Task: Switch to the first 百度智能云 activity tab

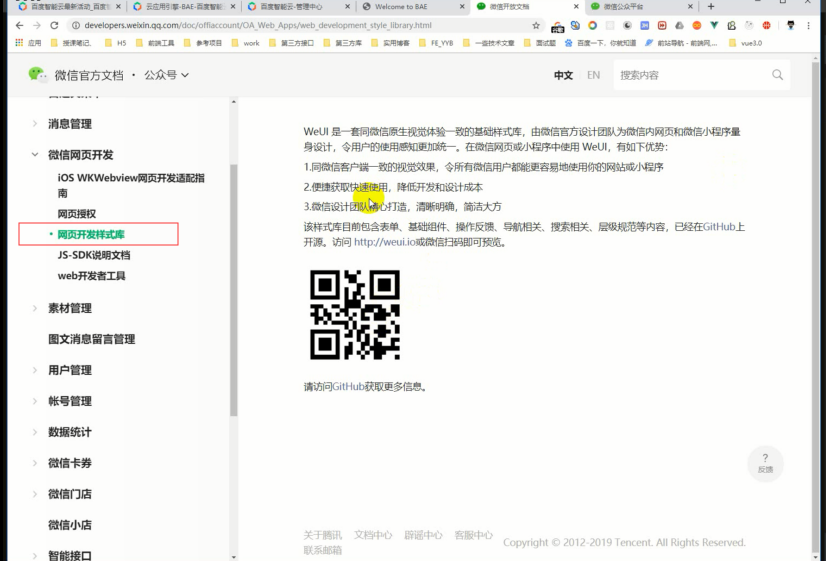Action: pyautogui.click(x=70, y=6)
